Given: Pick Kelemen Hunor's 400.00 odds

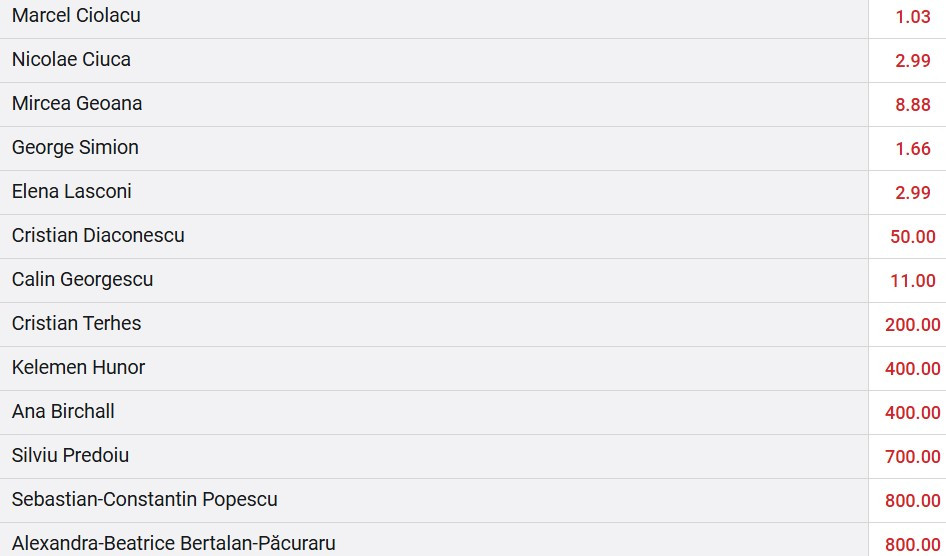Looking at the screenshot, I should click(x=912, y=369).
